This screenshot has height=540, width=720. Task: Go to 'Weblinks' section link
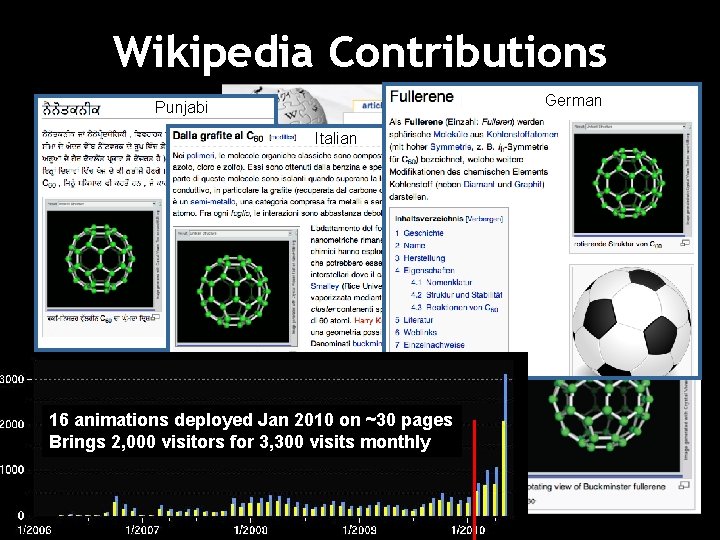click(420, 332)
